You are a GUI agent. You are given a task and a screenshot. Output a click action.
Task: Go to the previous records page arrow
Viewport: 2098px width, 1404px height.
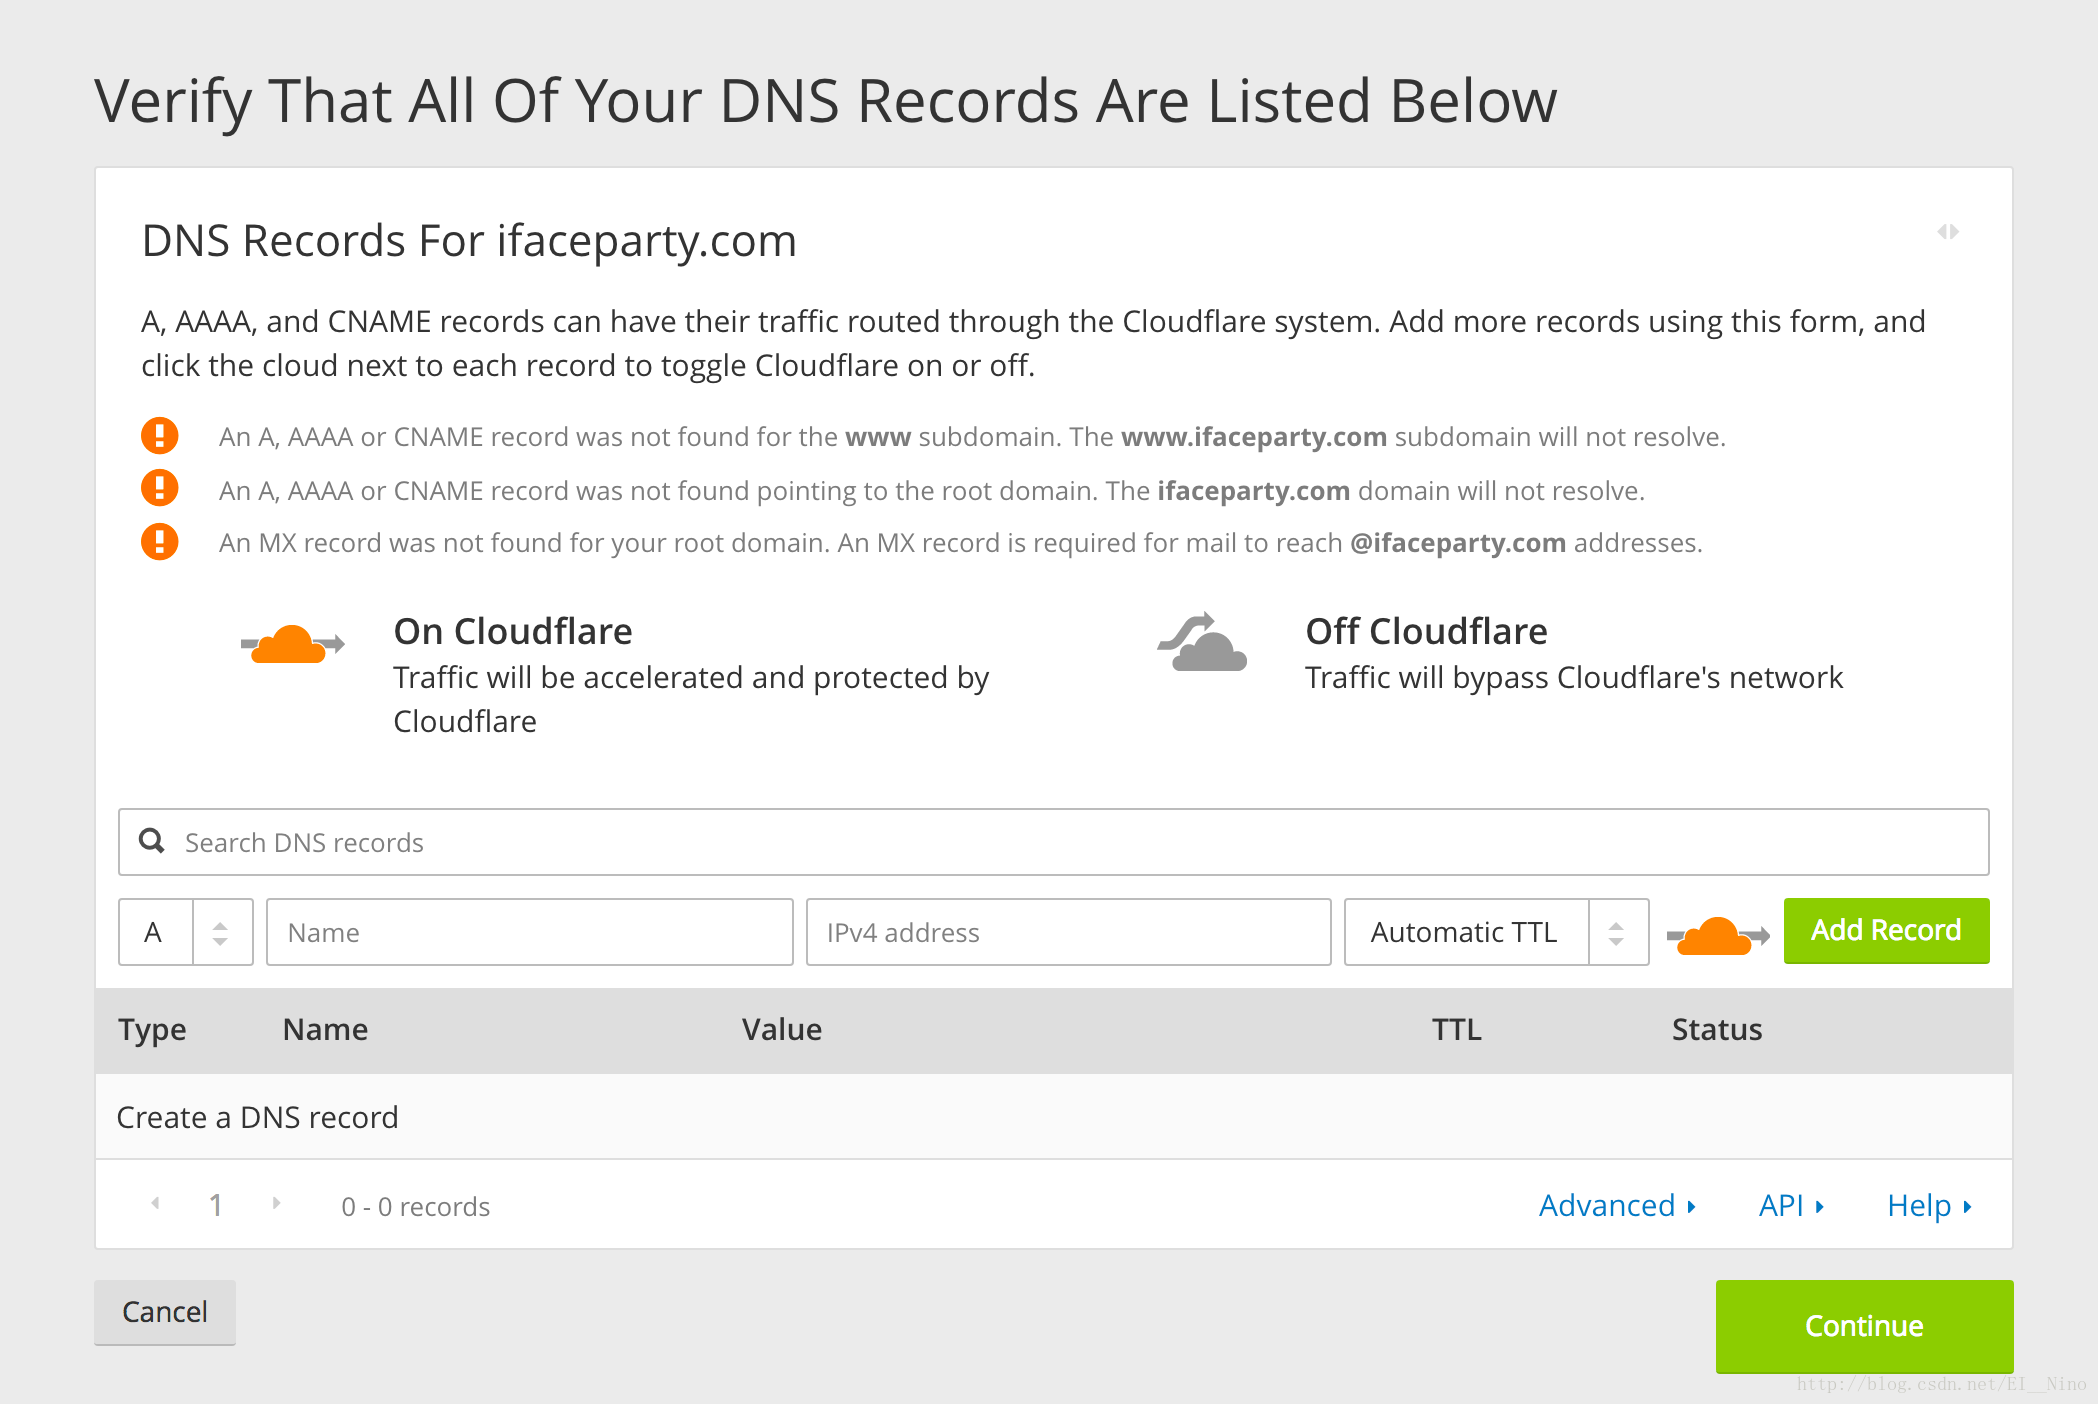(x=156, y=1203)
